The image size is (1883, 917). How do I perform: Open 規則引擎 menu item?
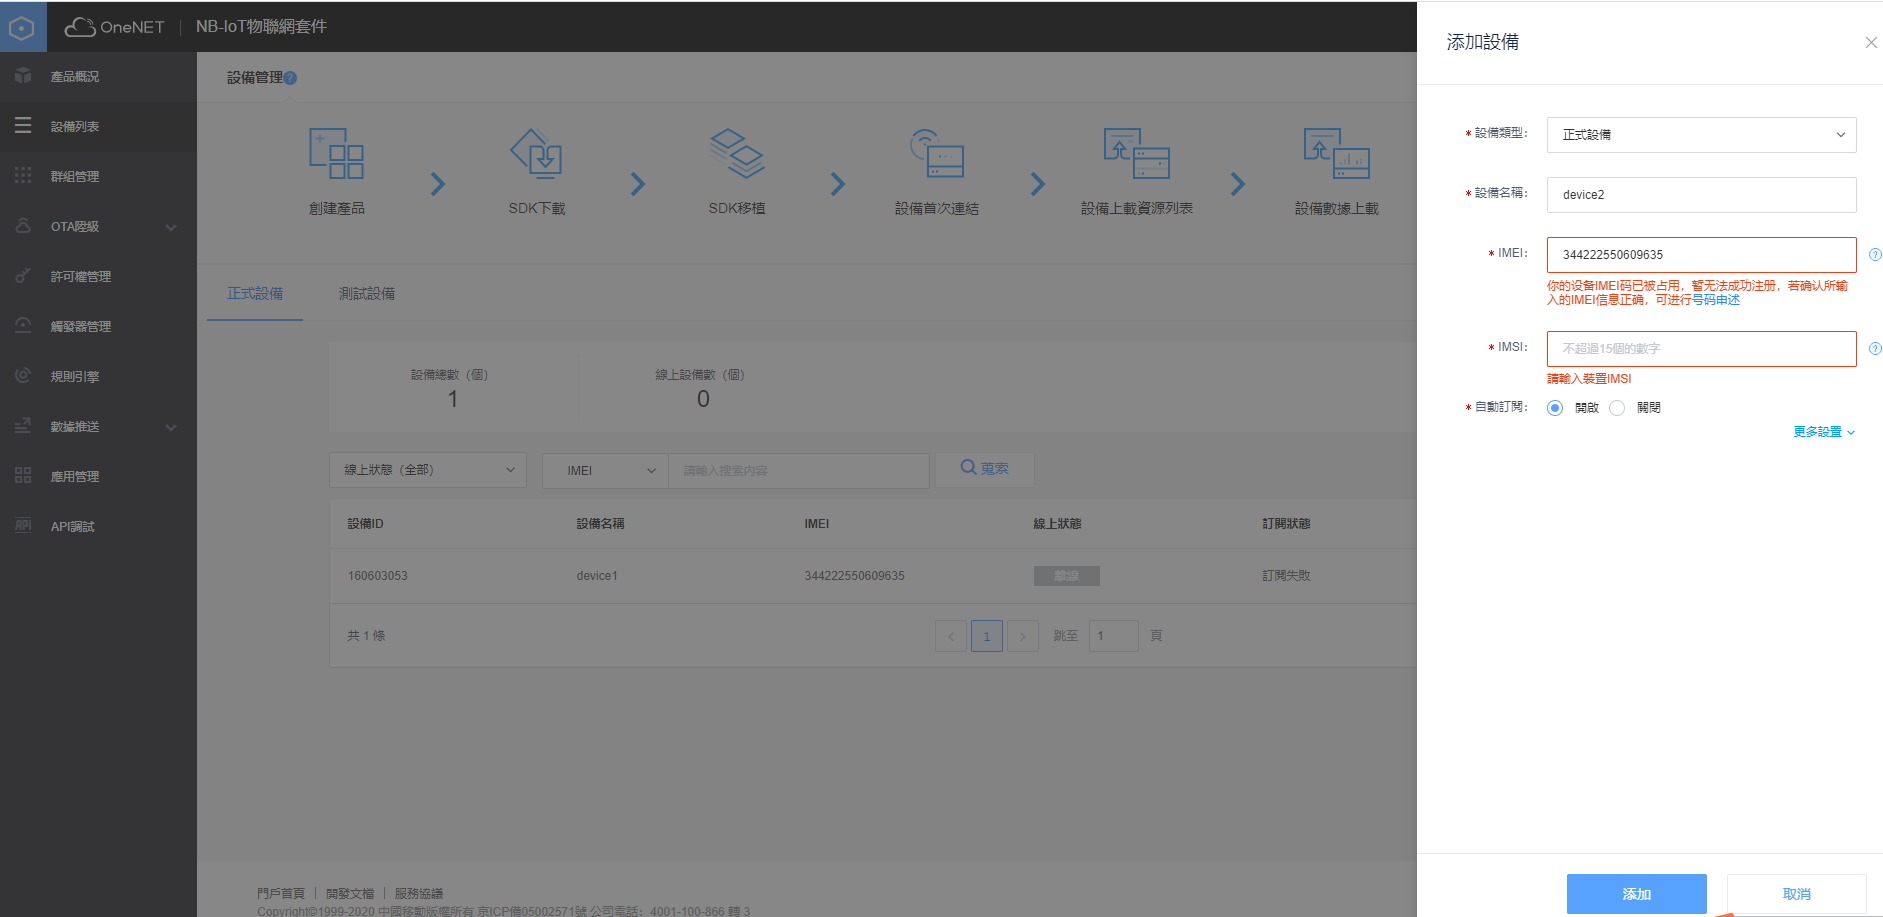[x=98, y=376]
